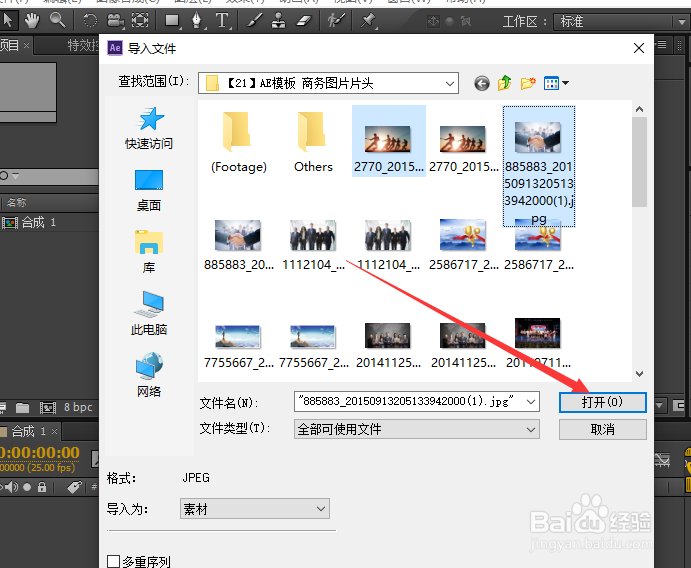Switch to the 特效控制 panel tab

pyautogui.click(x=82, y=45)
